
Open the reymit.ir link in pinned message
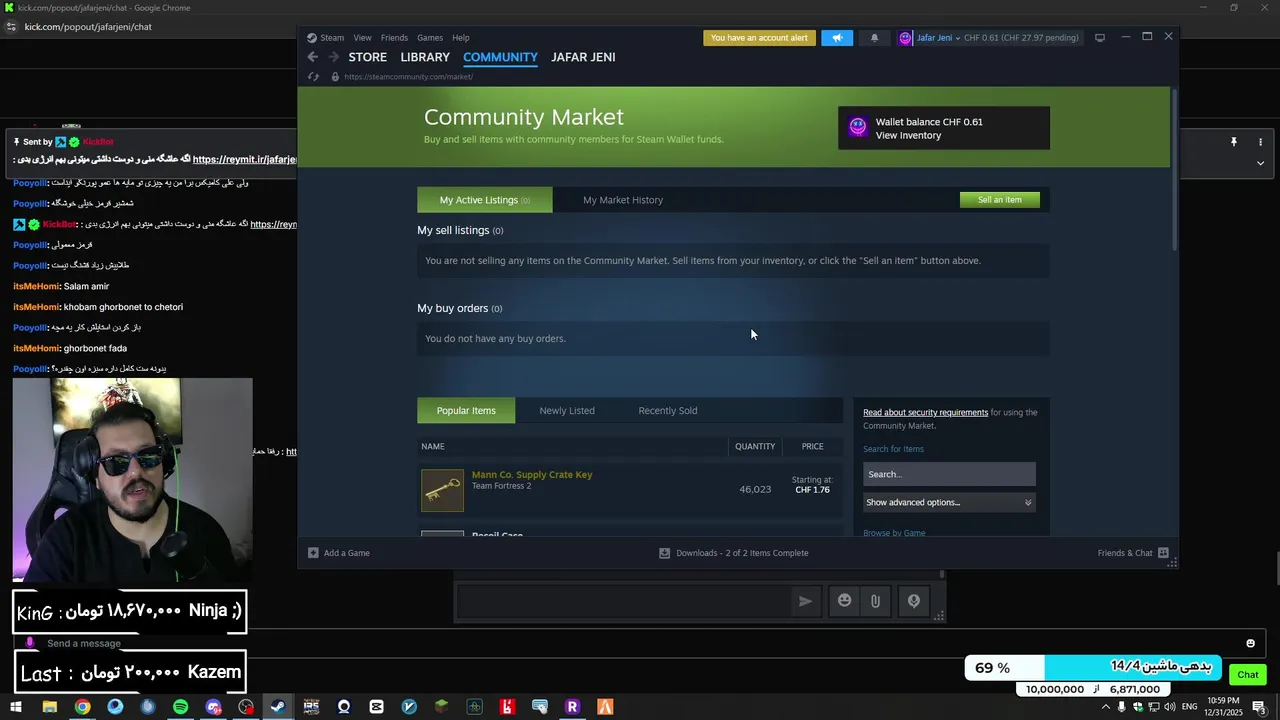(x=246, y=159)
